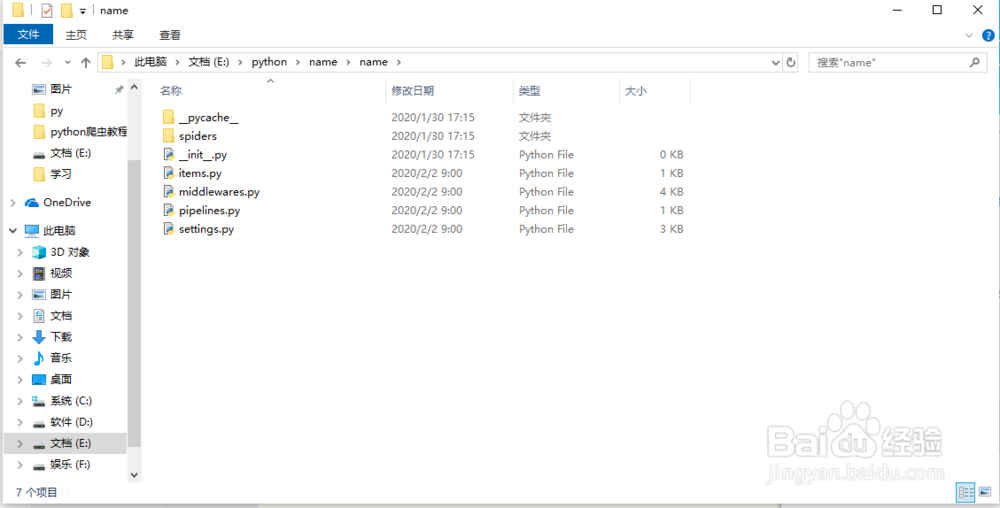Expand the 下载 tree node
This screenshot has height=508, width=1000.
[x=20, y=337]
